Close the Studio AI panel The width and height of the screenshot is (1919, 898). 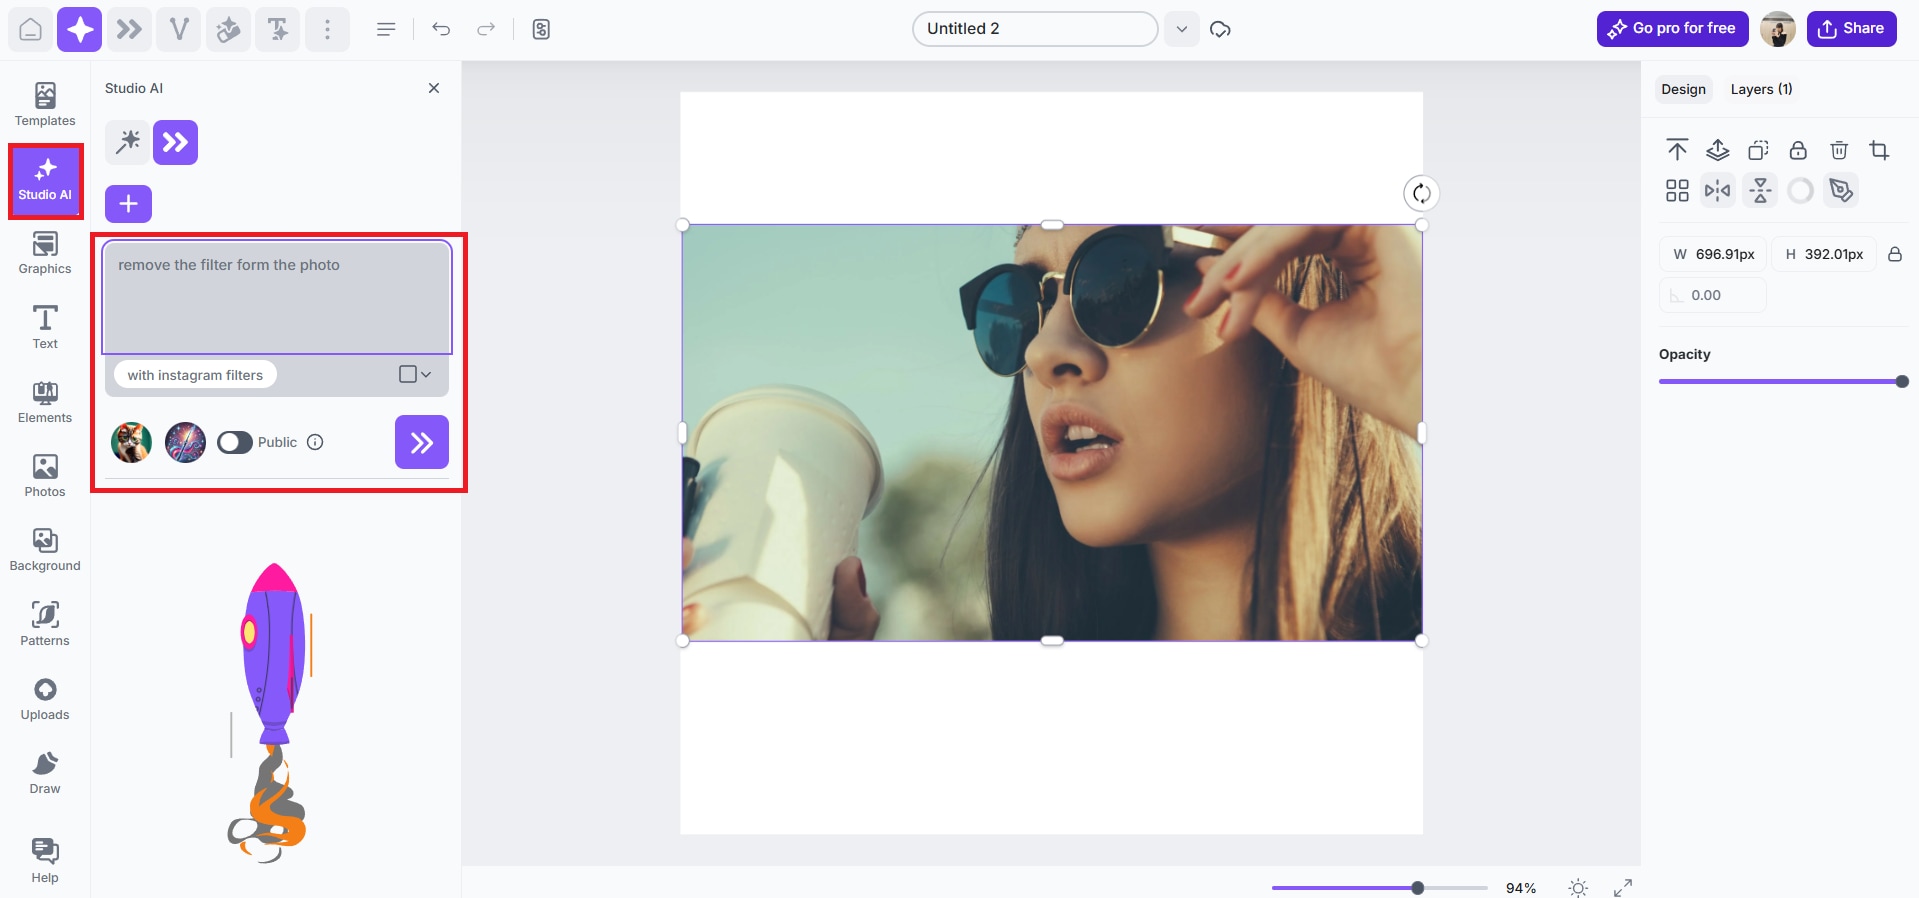point(434,88)
